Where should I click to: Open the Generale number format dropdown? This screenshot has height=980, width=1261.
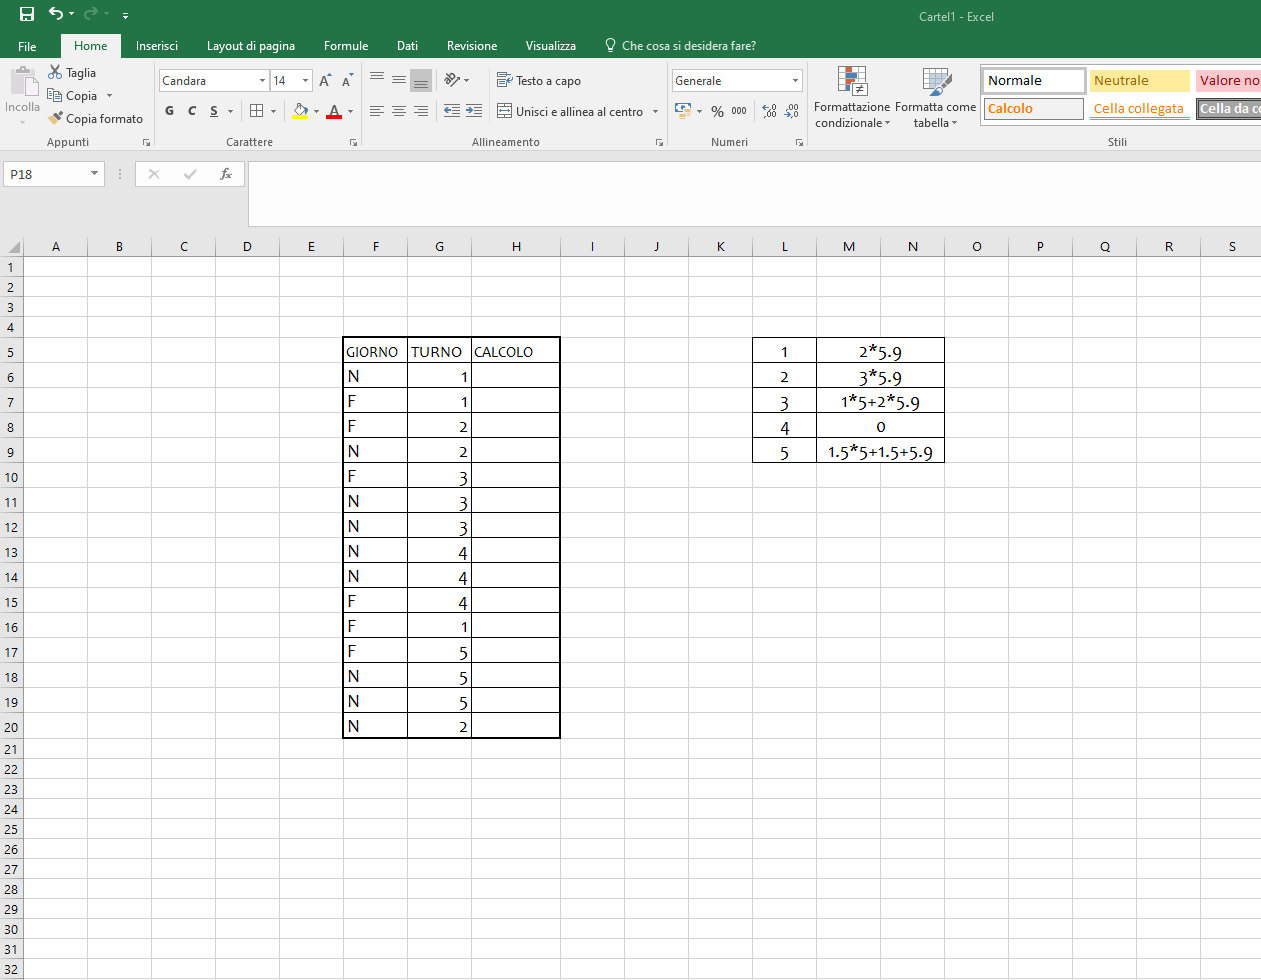[x=795, y=81]
